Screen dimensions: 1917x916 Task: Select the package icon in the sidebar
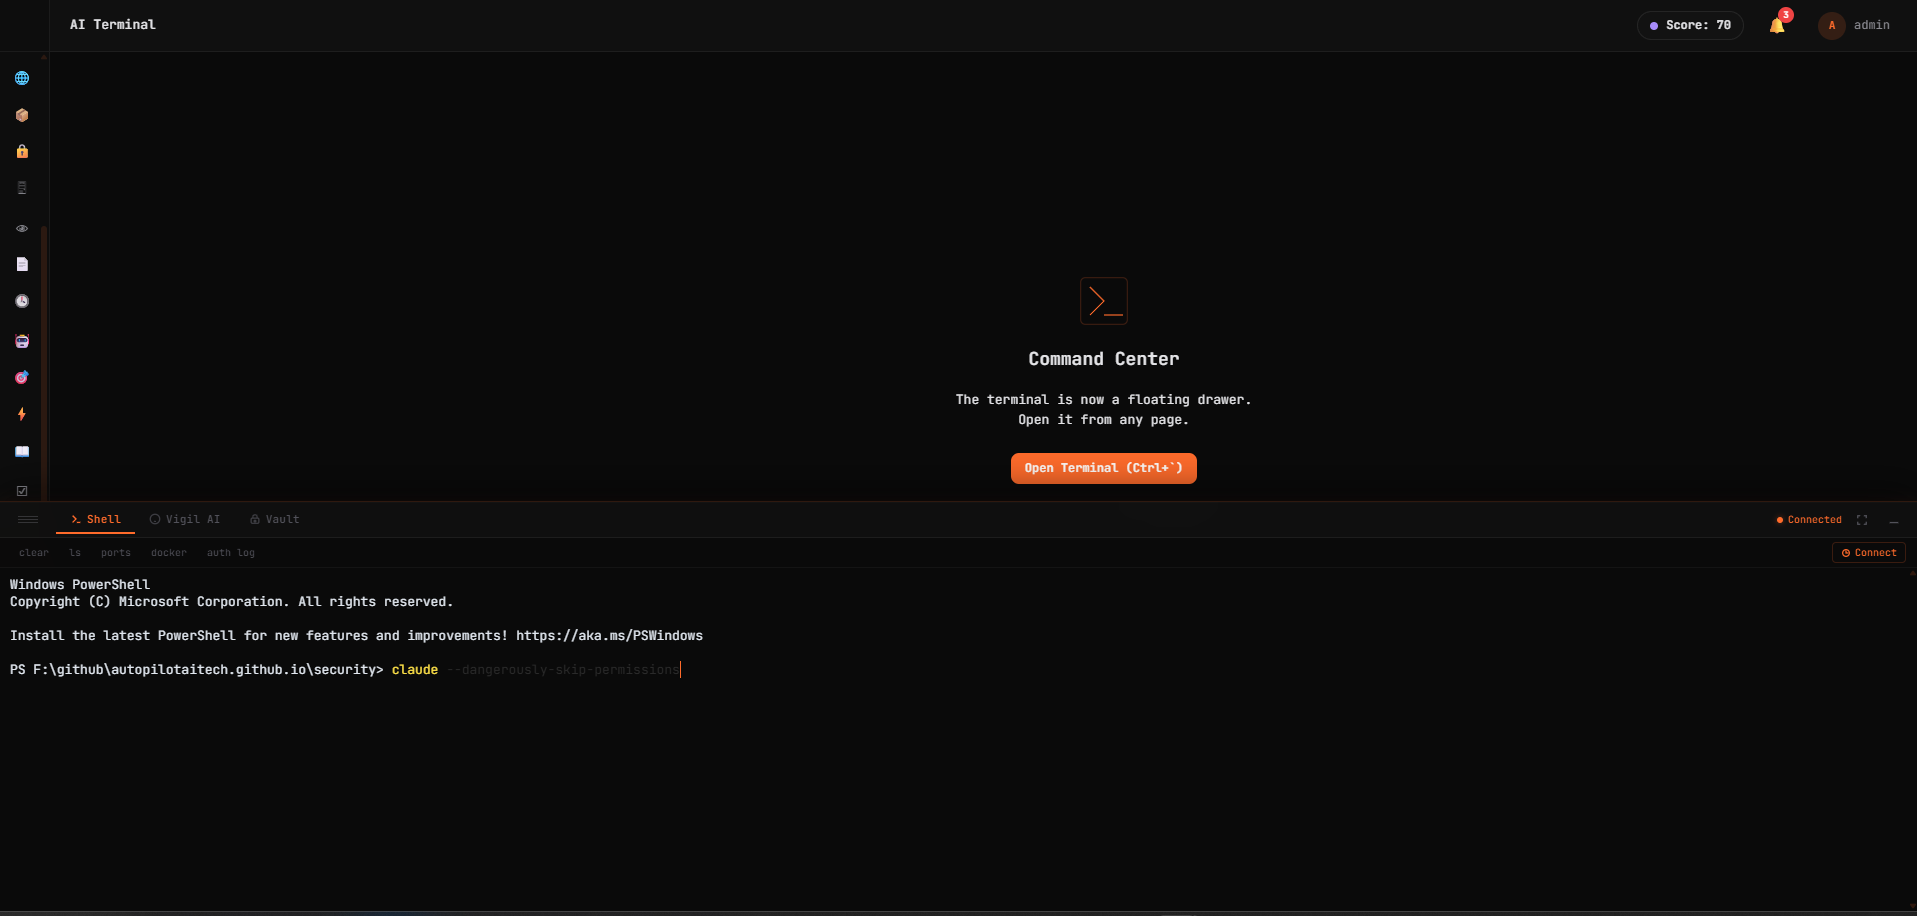click(x=21, y=115)
